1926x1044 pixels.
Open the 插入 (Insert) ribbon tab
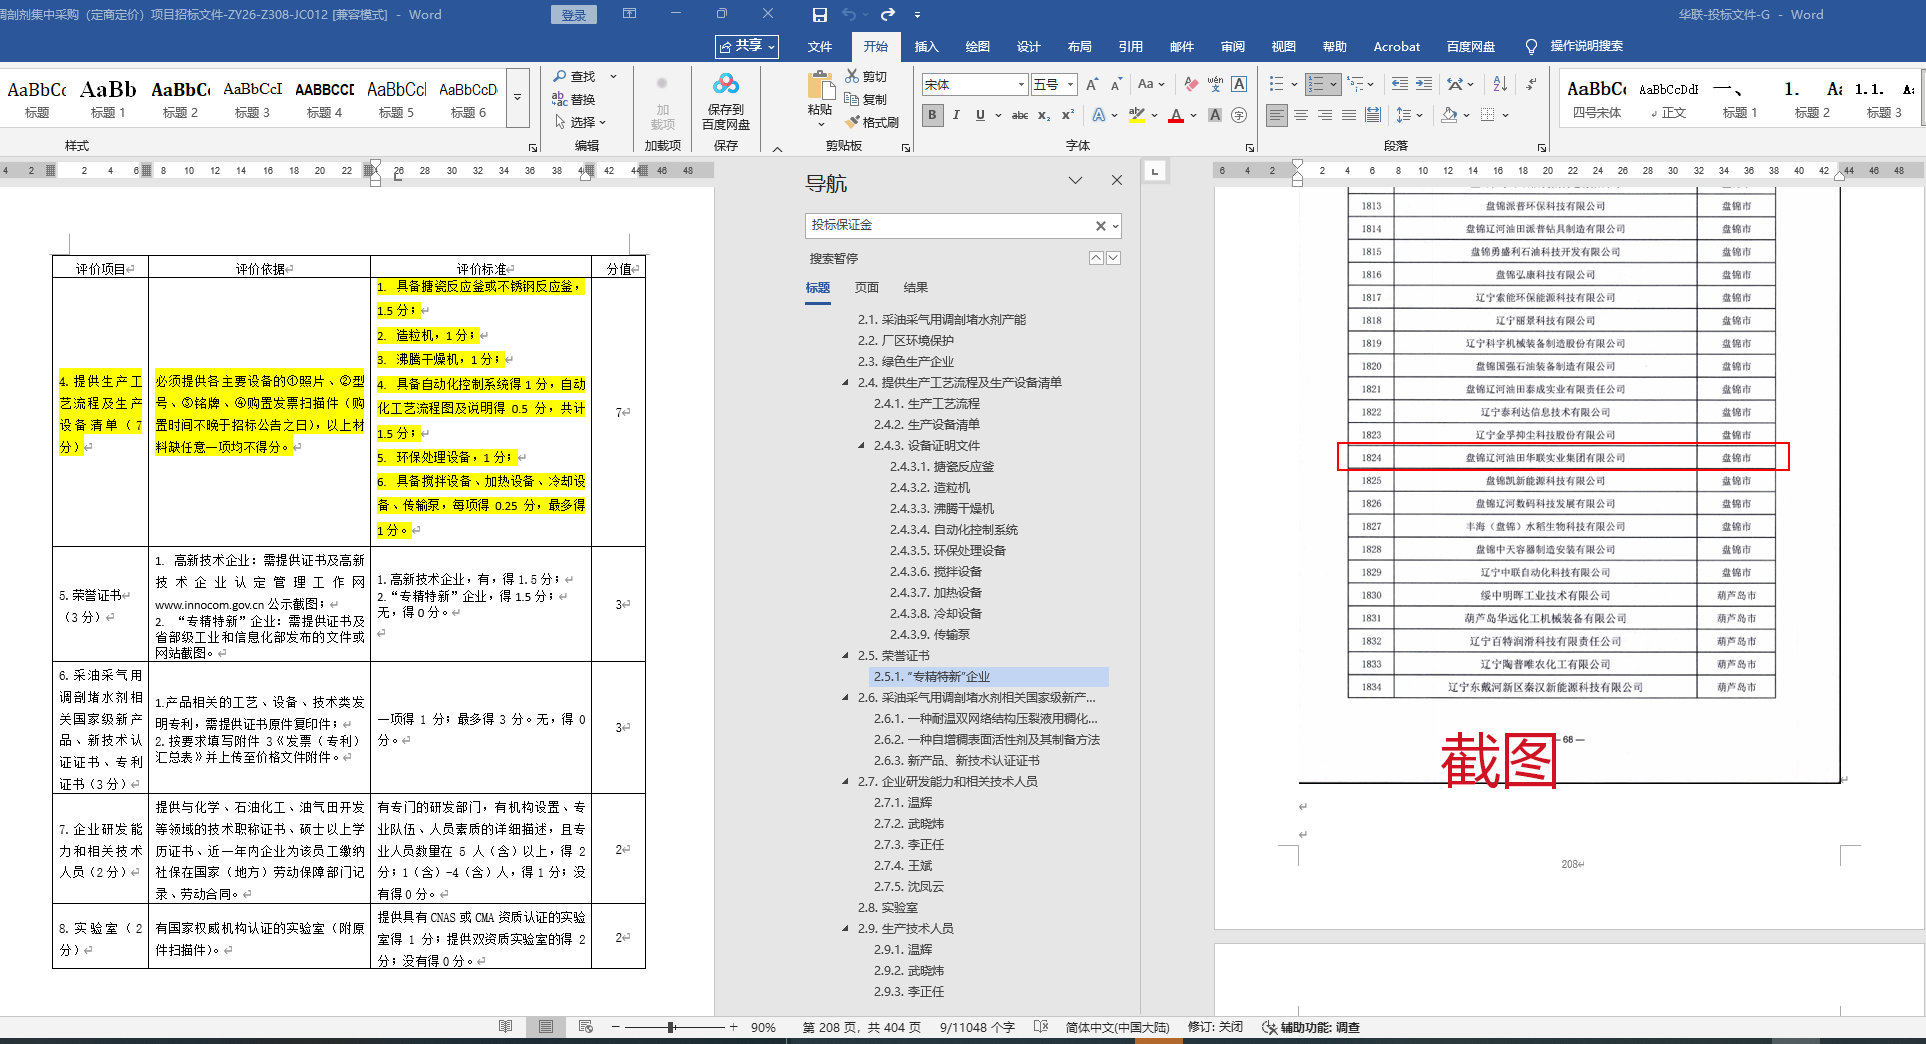pos(927,47)
